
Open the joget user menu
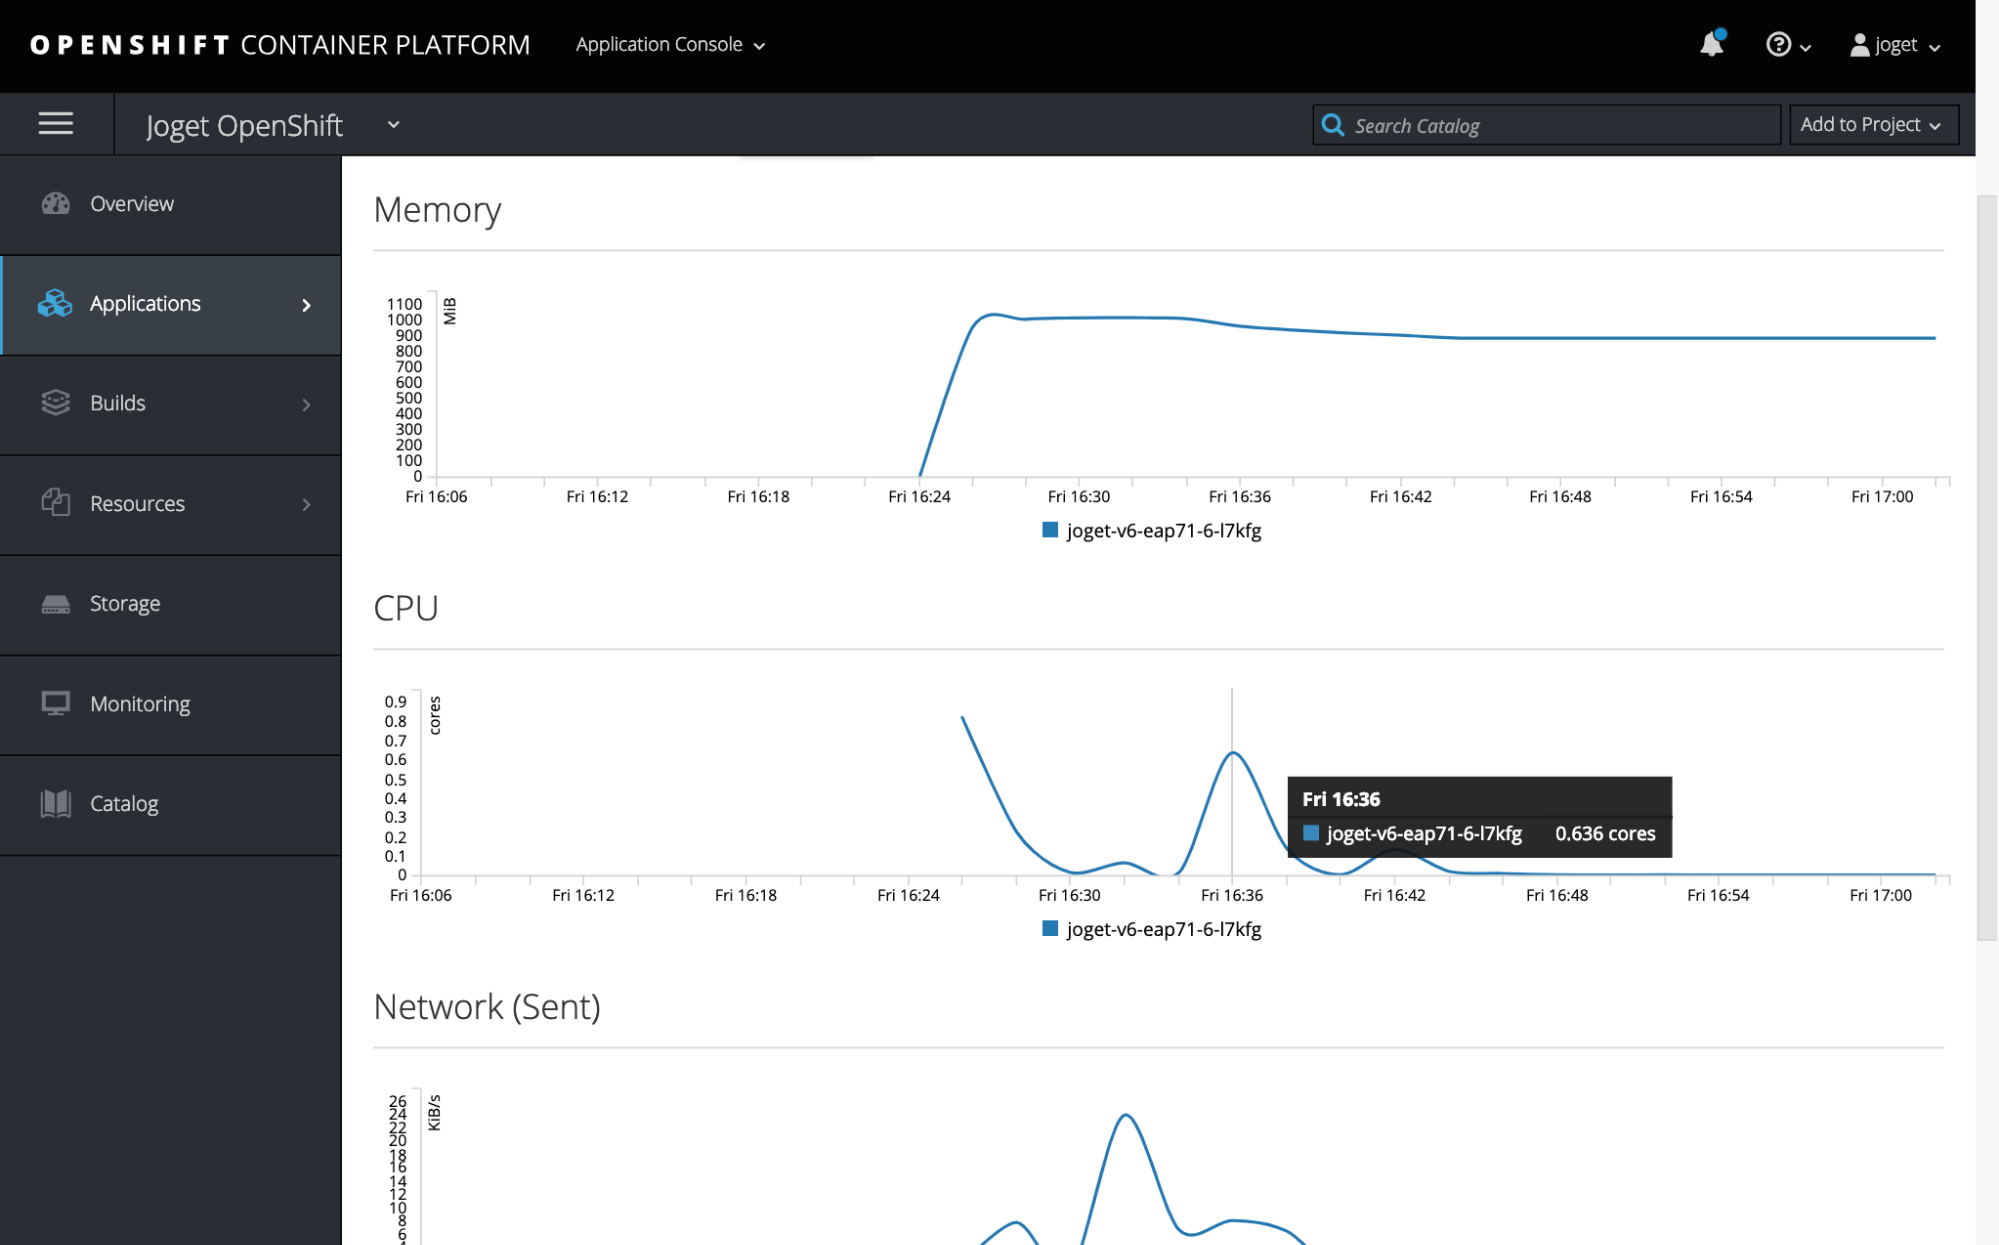(1895, 45)
